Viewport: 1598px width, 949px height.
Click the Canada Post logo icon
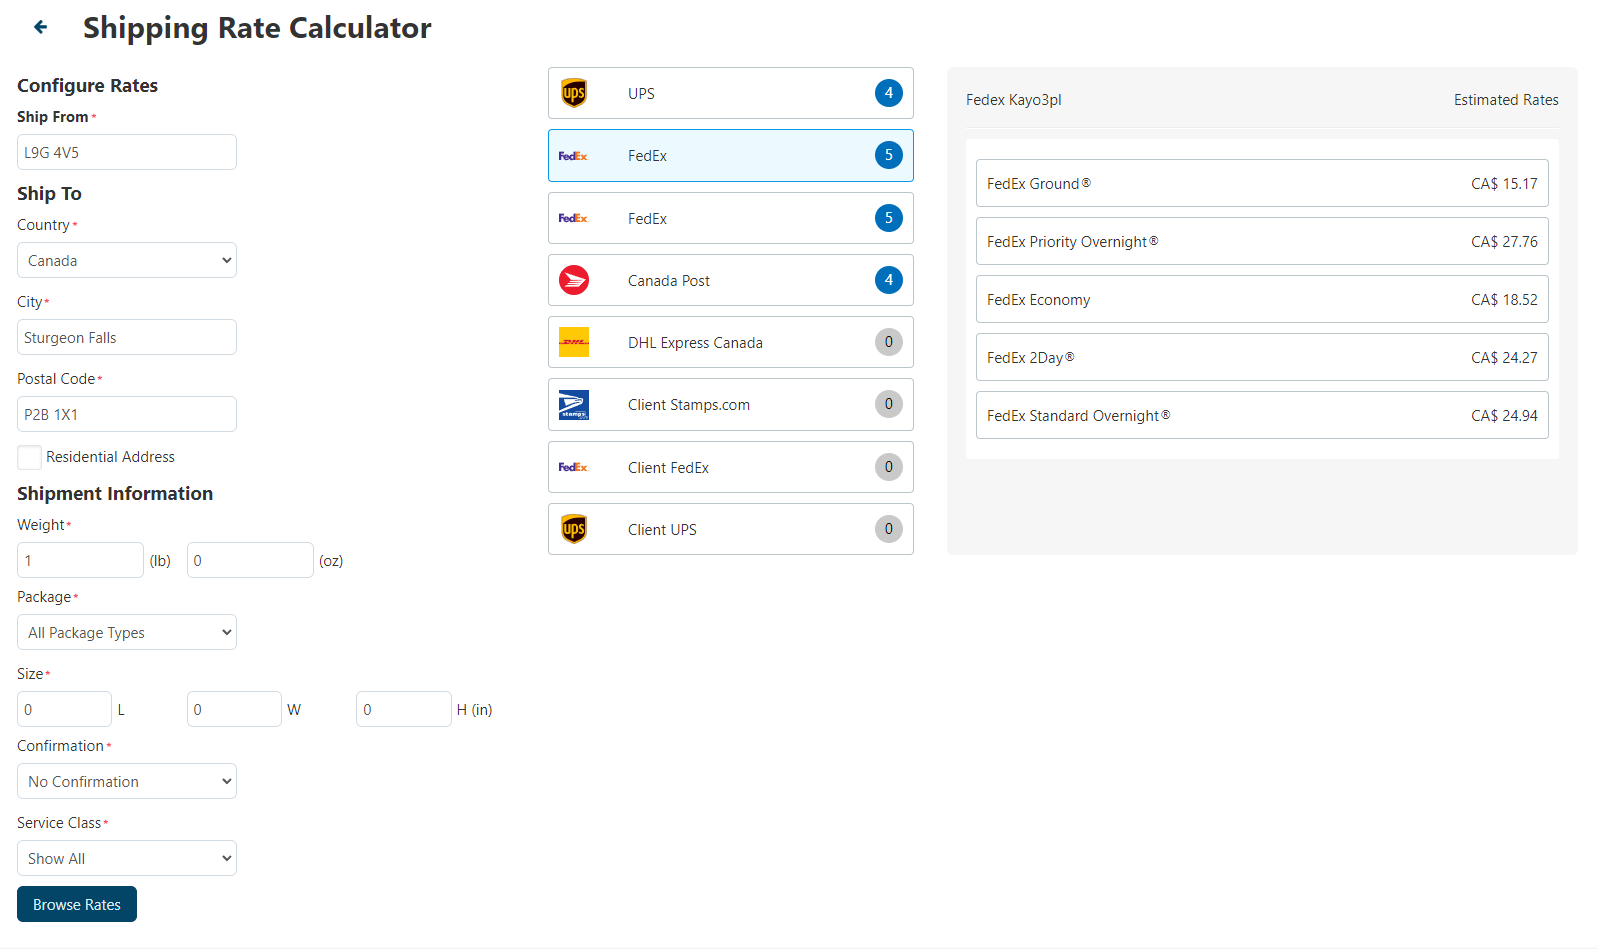pos(574,280)
